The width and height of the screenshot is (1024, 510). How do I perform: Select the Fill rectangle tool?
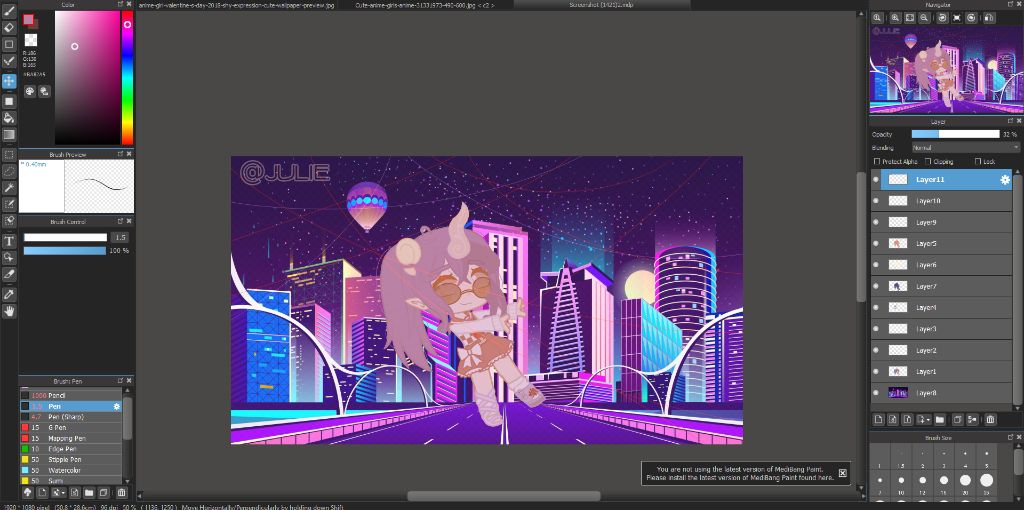(x=8, y=101)
